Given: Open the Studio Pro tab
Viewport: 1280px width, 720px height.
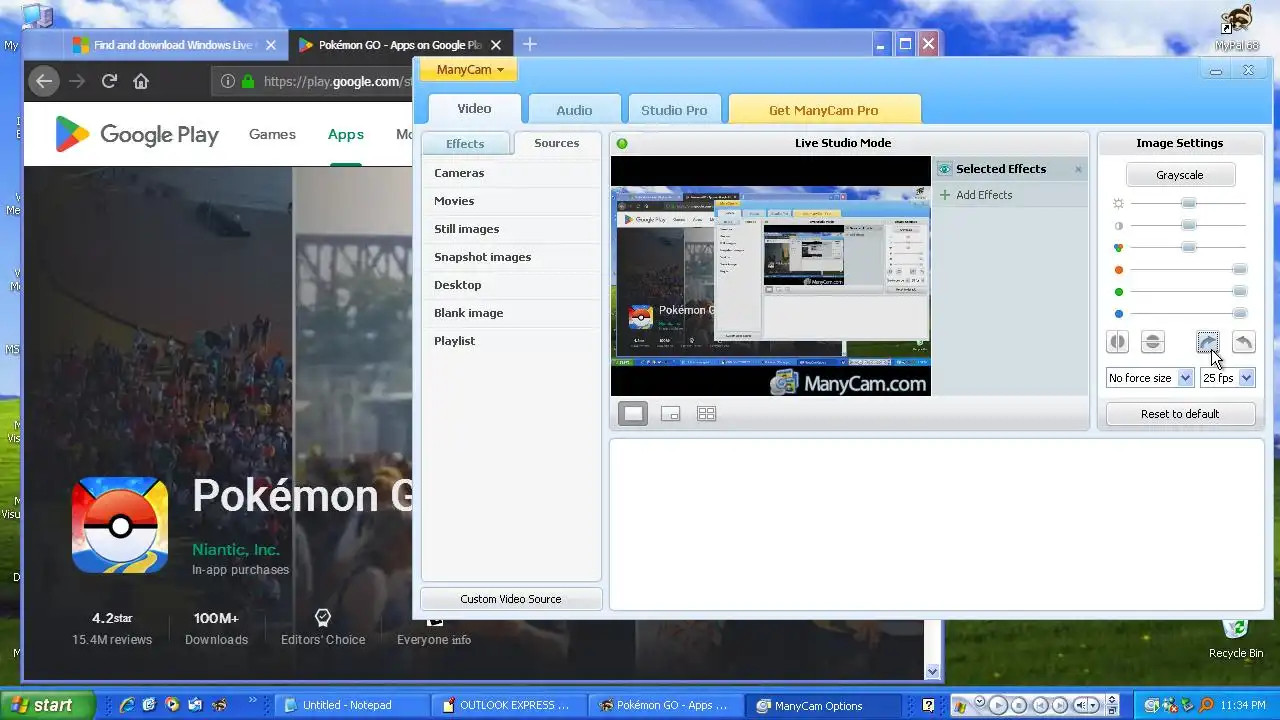Looking at the screenshot, I should point(674,110).
